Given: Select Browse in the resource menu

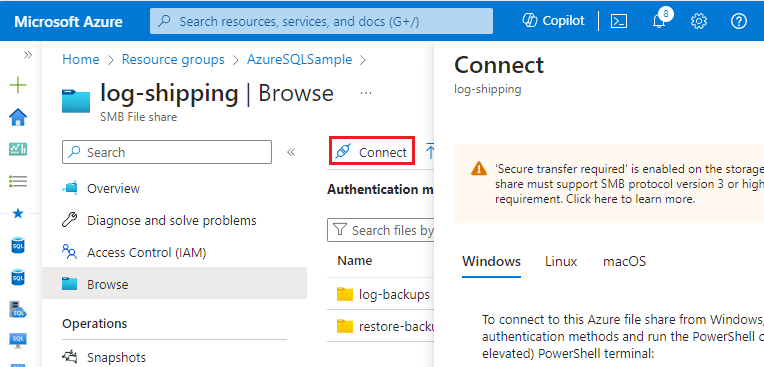Looking at the screenshot, I should click(174, 284).
